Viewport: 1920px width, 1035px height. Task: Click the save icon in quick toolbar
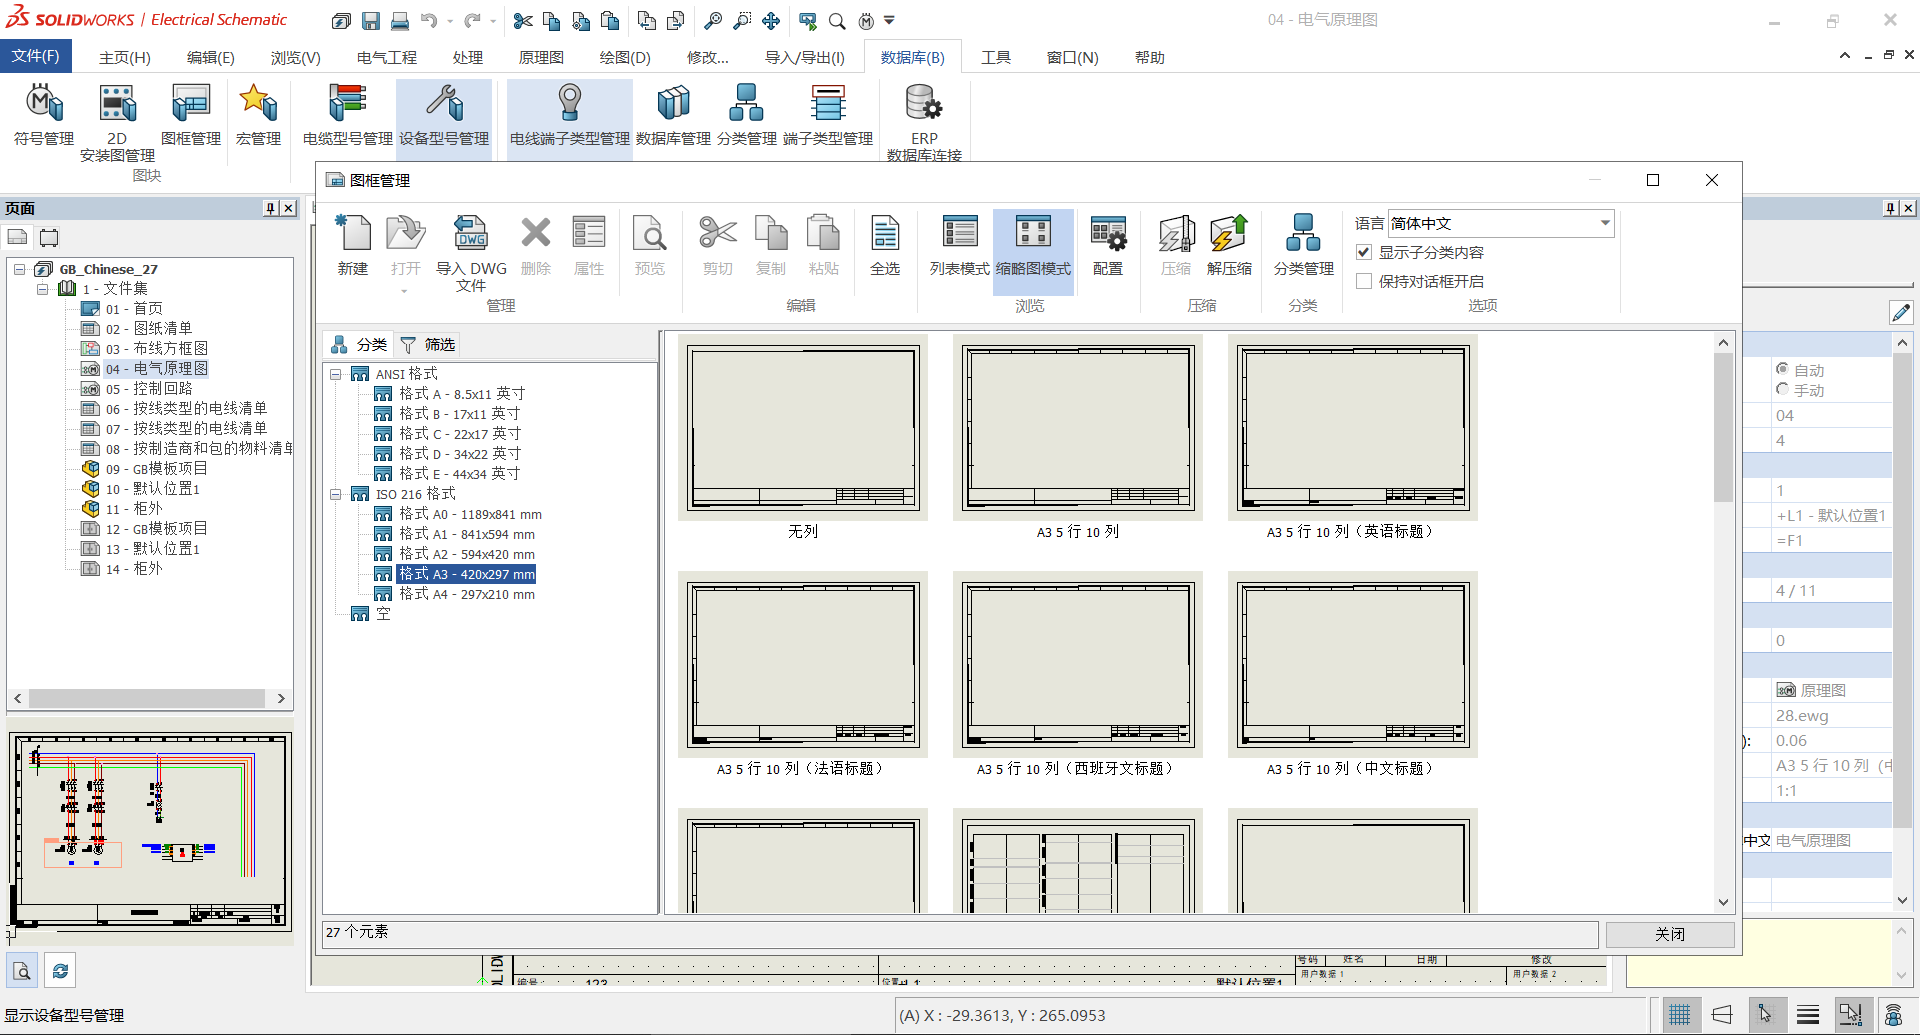[371, 20]
